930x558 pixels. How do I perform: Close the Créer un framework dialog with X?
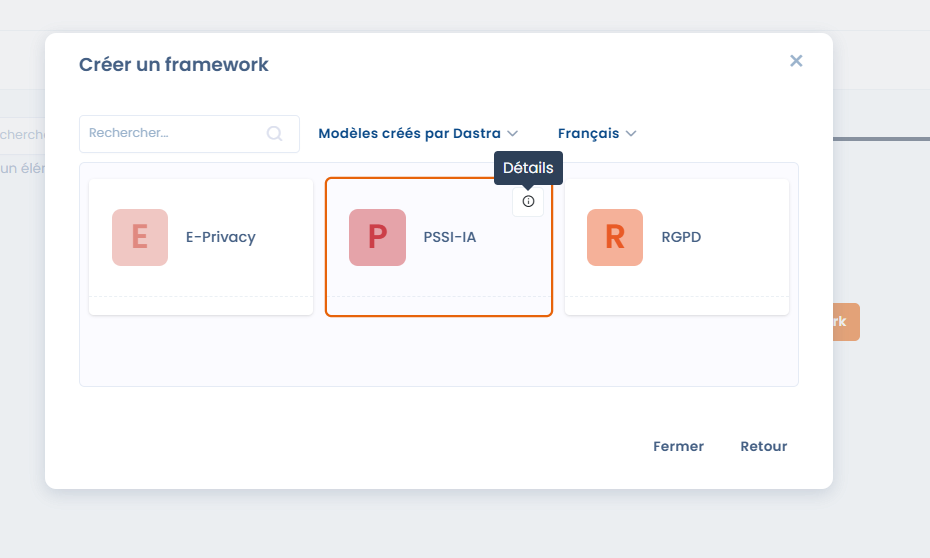click(796, 61)
